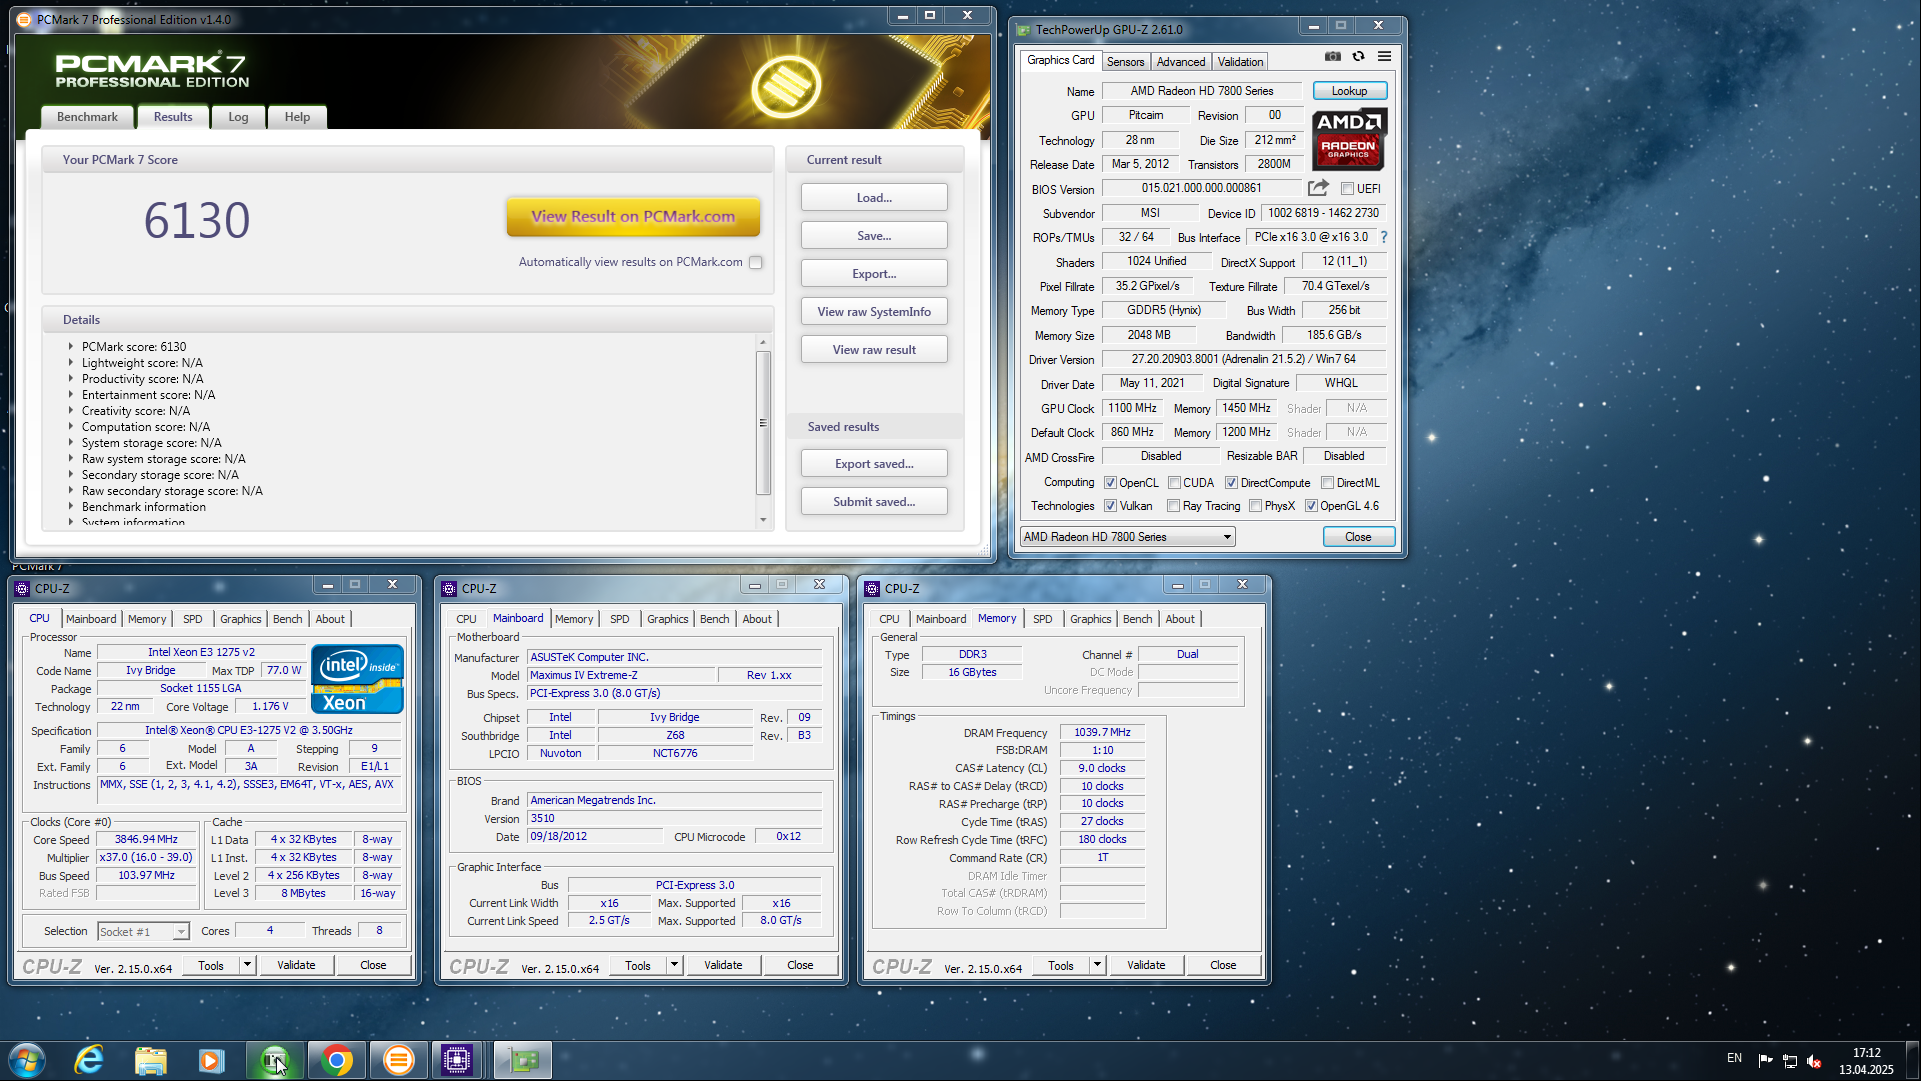Open the GPU-Z Sensors tab
This screenshot has width=1921, height=1081.
[1125, 61]
